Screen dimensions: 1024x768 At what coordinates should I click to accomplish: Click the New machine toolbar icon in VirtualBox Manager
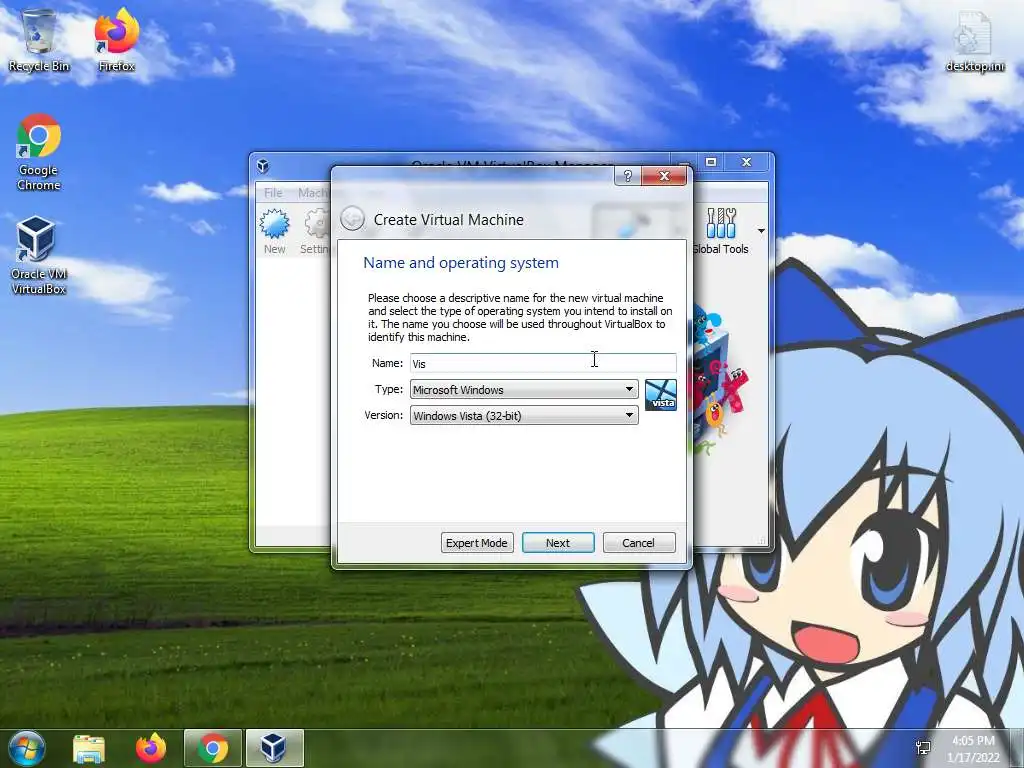point(274,231)
